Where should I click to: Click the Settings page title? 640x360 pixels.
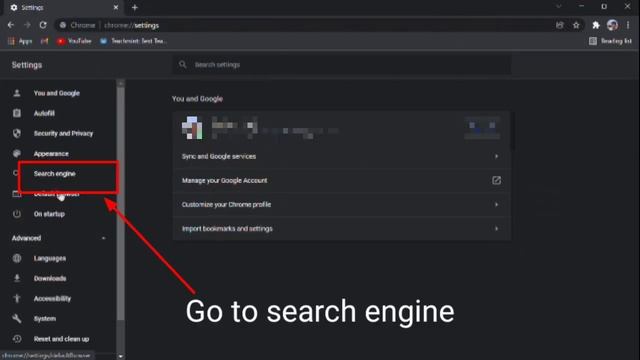(x=27, y=65)
